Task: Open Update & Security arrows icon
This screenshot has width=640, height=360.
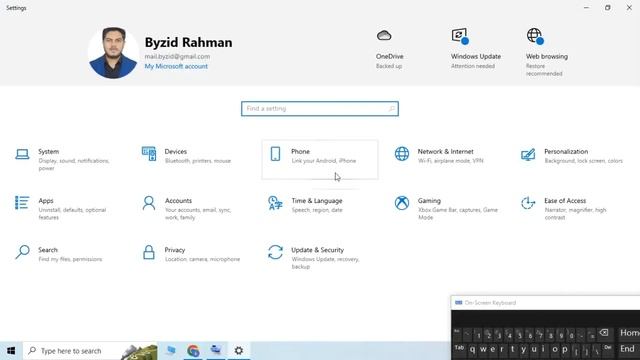Action: [x=275, y=252]
